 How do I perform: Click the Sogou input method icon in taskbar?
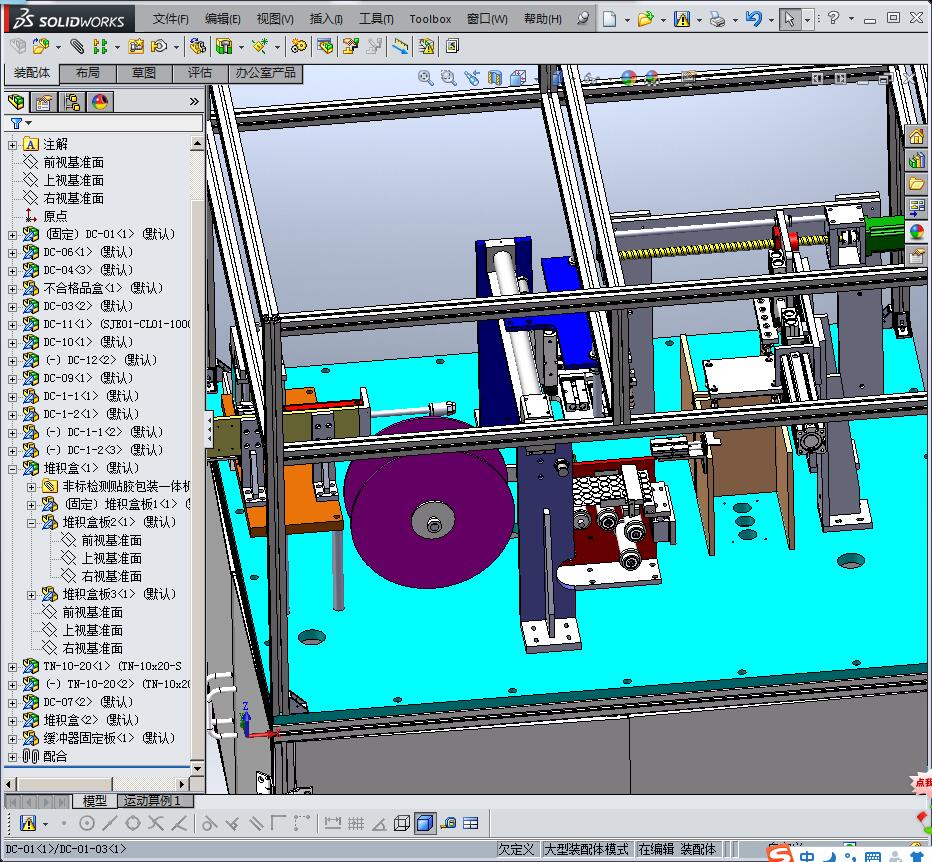pyautogui.click(x=780, y=854)
